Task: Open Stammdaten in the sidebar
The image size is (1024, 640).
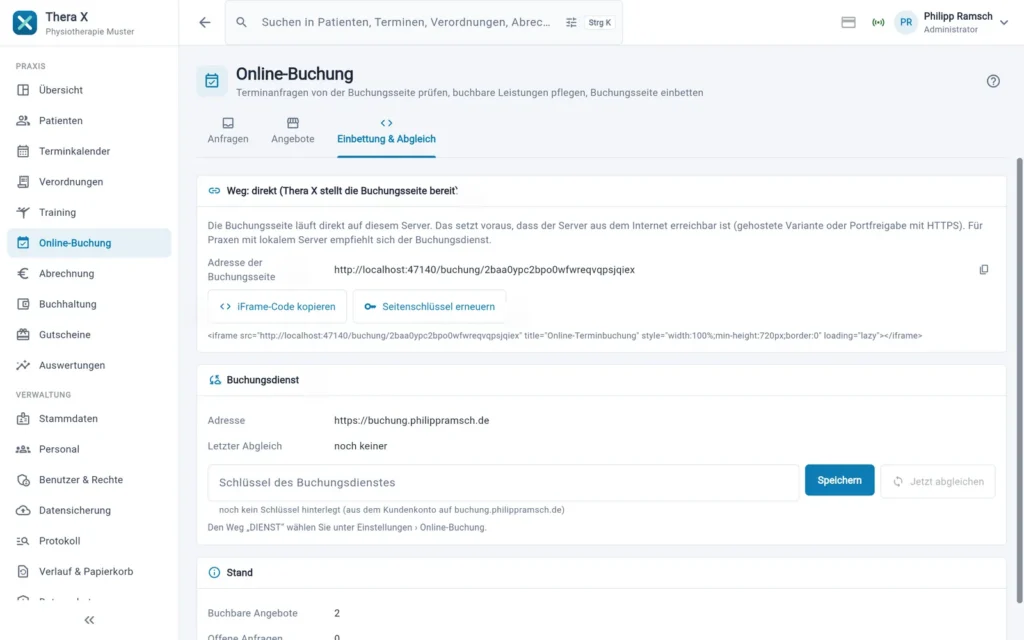Action: [89, 419]
